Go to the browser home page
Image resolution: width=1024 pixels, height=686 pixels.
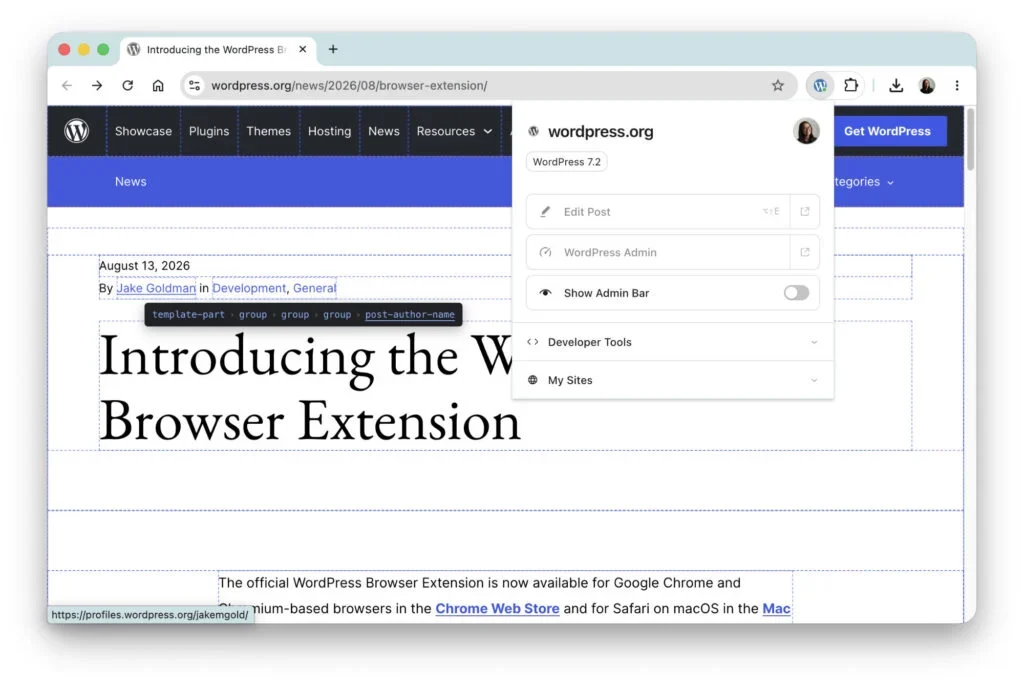click(x=158, y=86)
